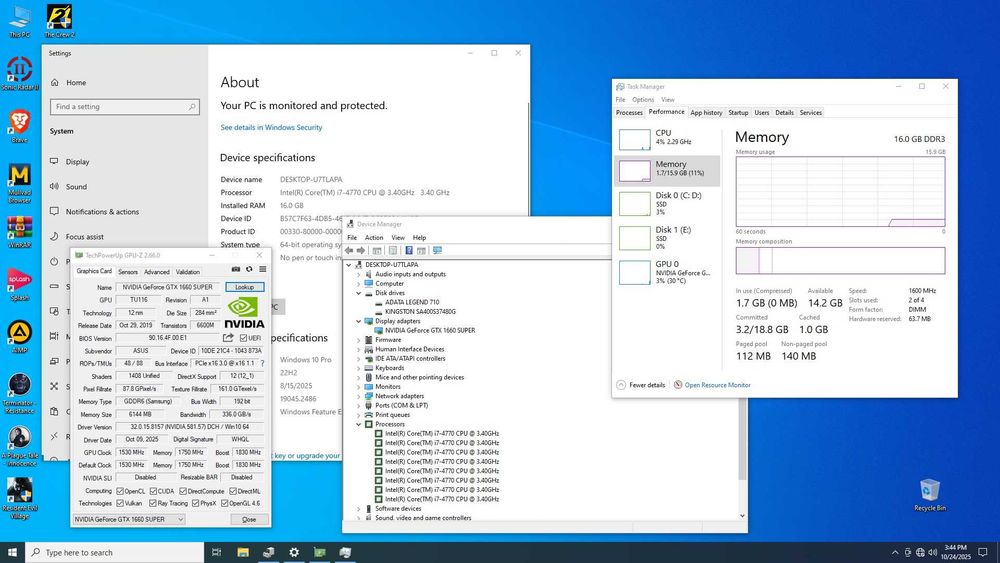This screenshot has width=1000, height=563.
Task: Expand Audio inputs and outputs node
Action: pyautogui.click(x=358, y=274)
